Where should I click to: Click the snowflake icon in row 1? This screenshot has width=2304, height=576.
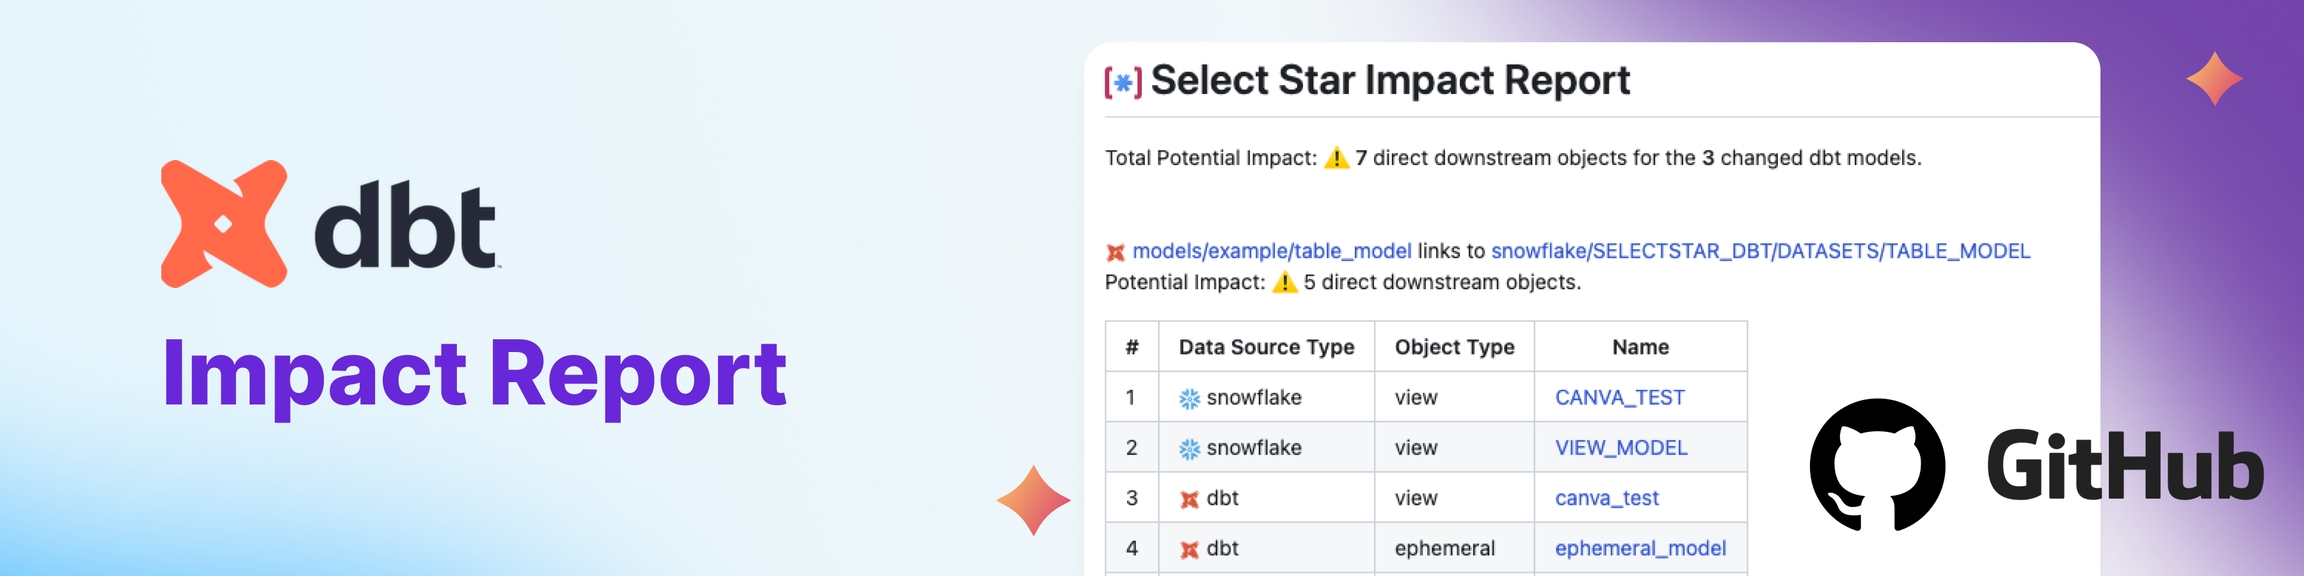(x=1189, y=399)
